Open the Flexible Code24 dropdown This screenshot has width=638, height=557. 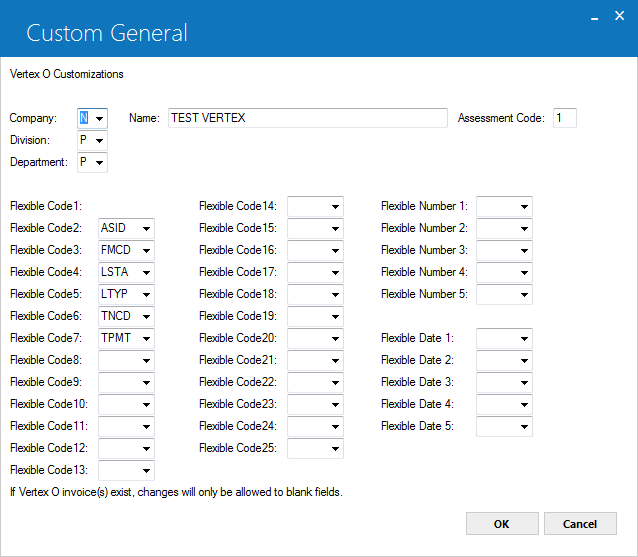pos(315,426)
